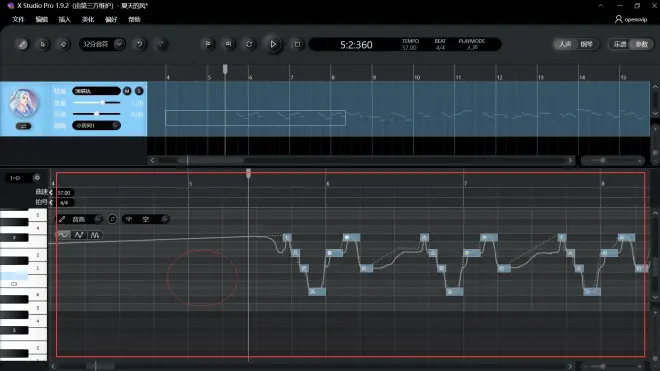This screenshot has width=660, height=371.
Task: Click the playhead marker on track ruler
Action: pyautogui.click(x=225, y=69)
